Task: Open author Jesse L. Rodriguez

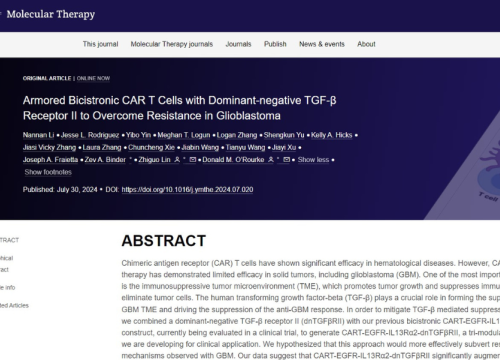Action: (x=90, y=135)
